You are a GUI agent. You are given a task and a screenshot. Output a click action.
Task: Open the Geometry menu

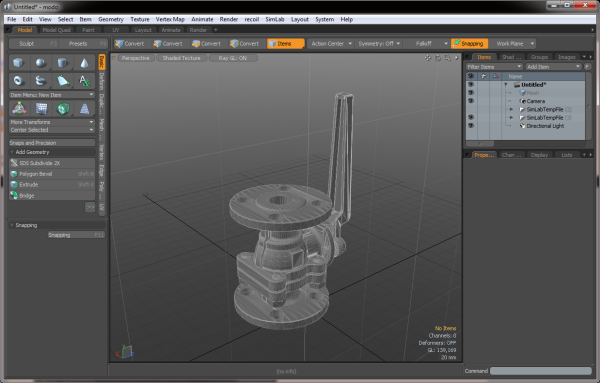coord(111,19)
